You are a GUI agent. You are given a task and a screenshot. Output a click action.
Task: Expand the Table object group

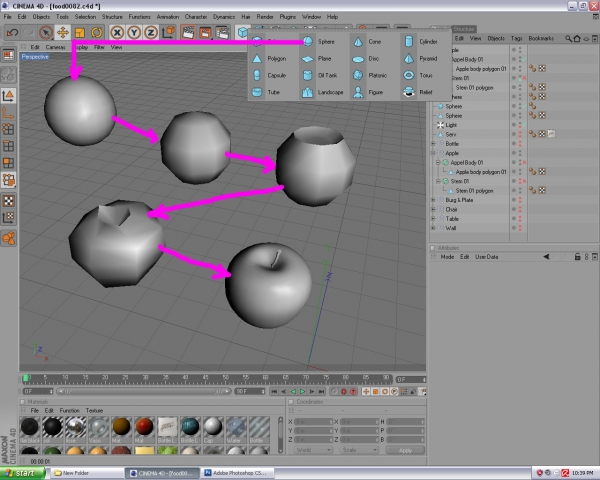tap(433, 219)
